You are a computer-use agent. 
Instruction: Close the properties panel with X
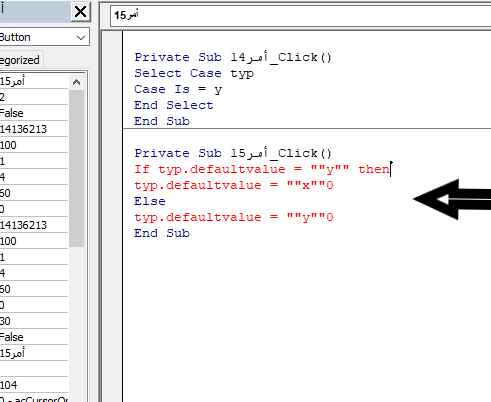point(80,12)
